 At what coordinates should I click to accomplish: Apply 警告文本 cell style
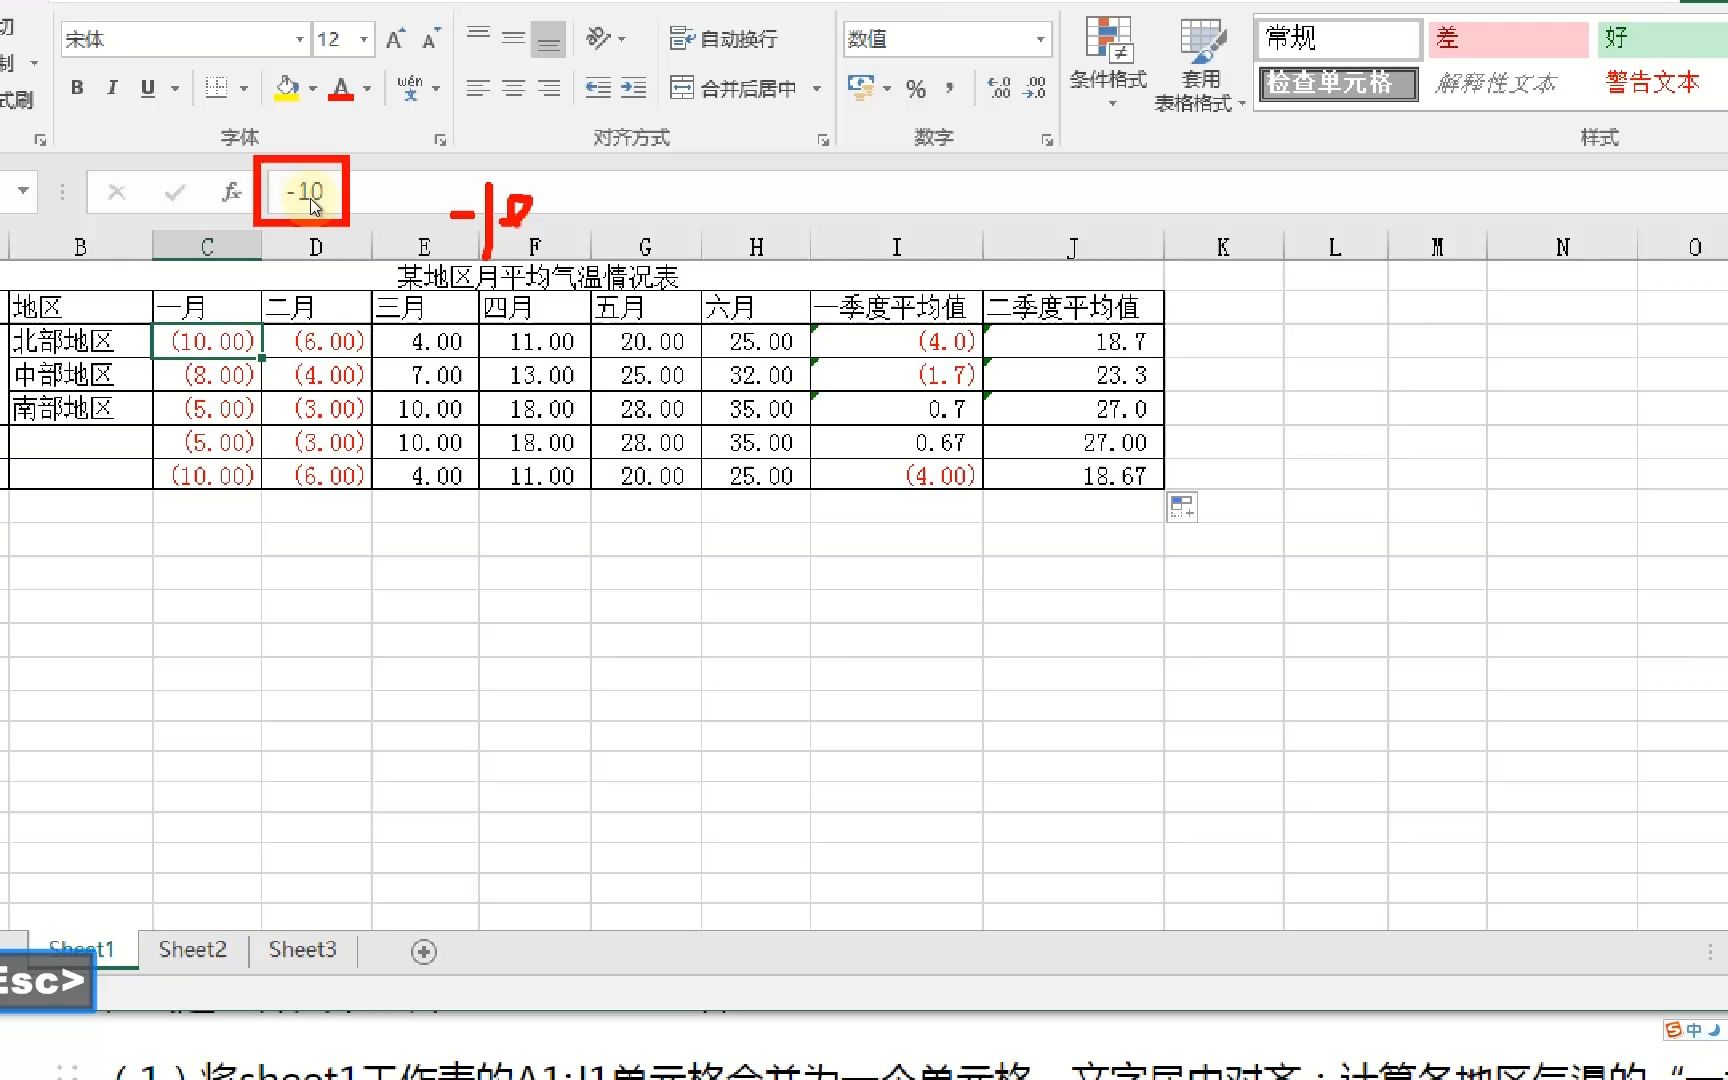[1652, 83]
